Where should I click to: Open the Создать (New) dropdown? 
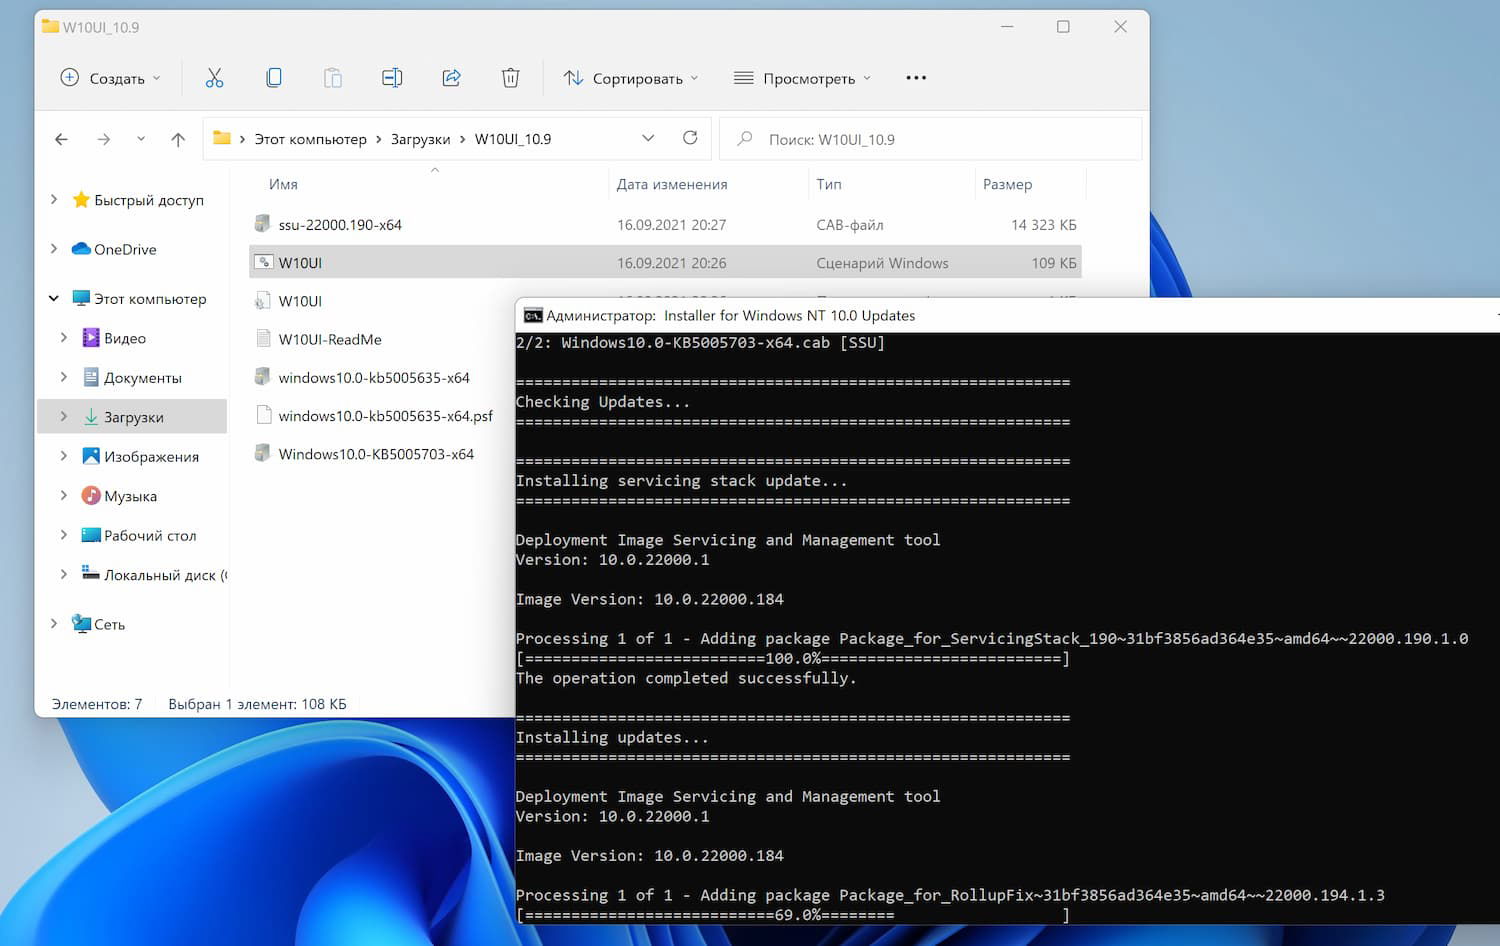pos(110,78)
